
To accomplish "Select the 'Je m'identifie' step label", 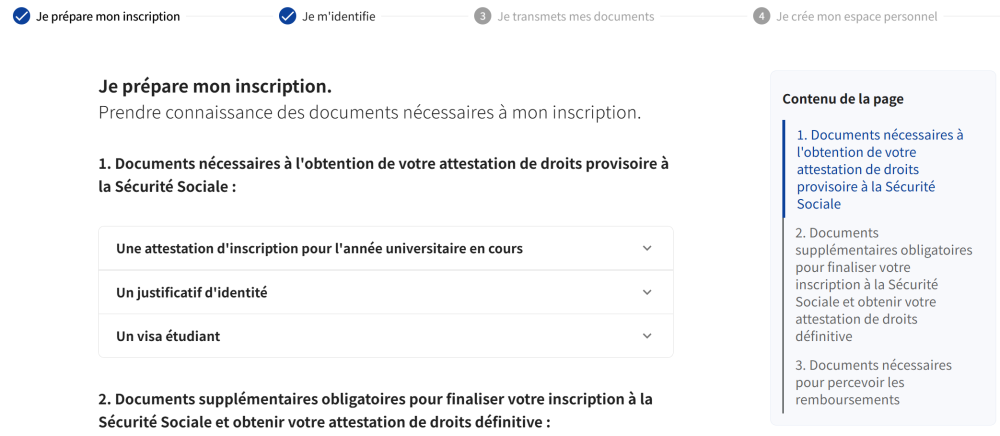I will pos(339,17).
